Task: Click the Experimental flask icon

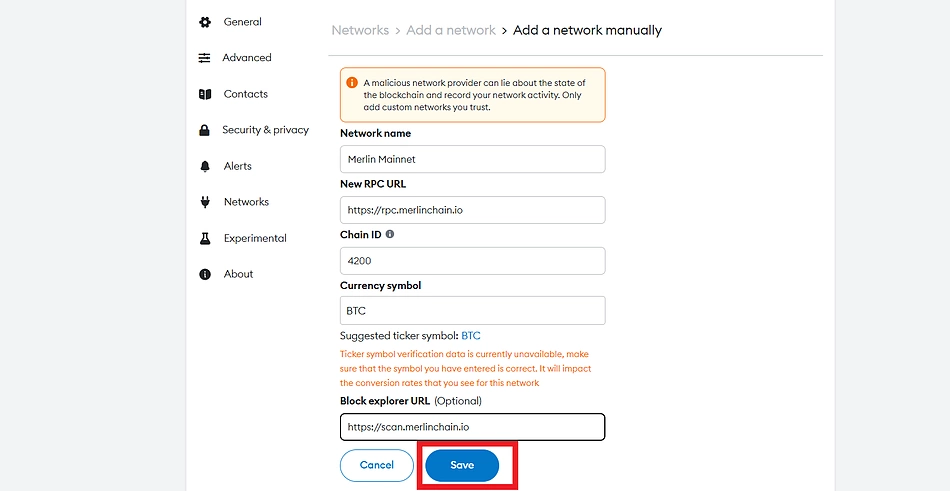Action: (205, 238)
